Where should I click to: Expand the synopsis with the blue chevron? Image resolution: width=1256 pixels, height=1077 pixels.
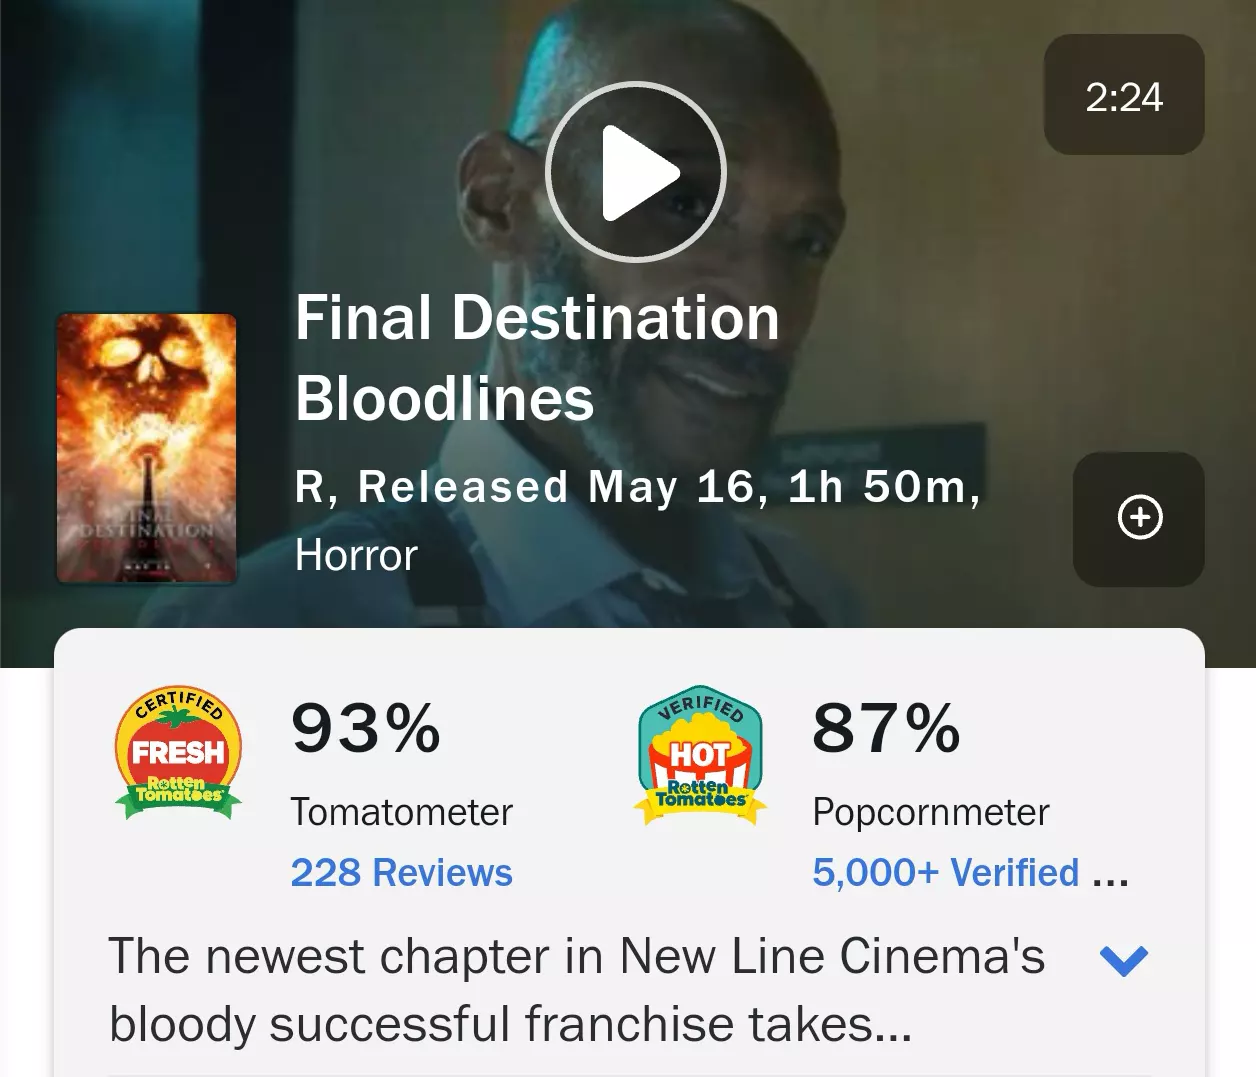point(1123,960)
